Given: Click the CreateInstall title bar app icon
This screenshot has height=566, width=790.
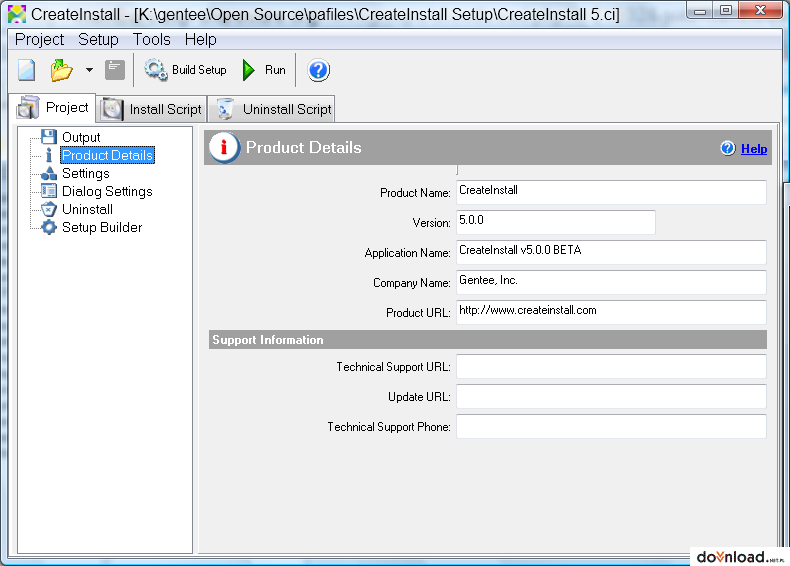Looking at the screenshot, I should click(x=17, y=14).
